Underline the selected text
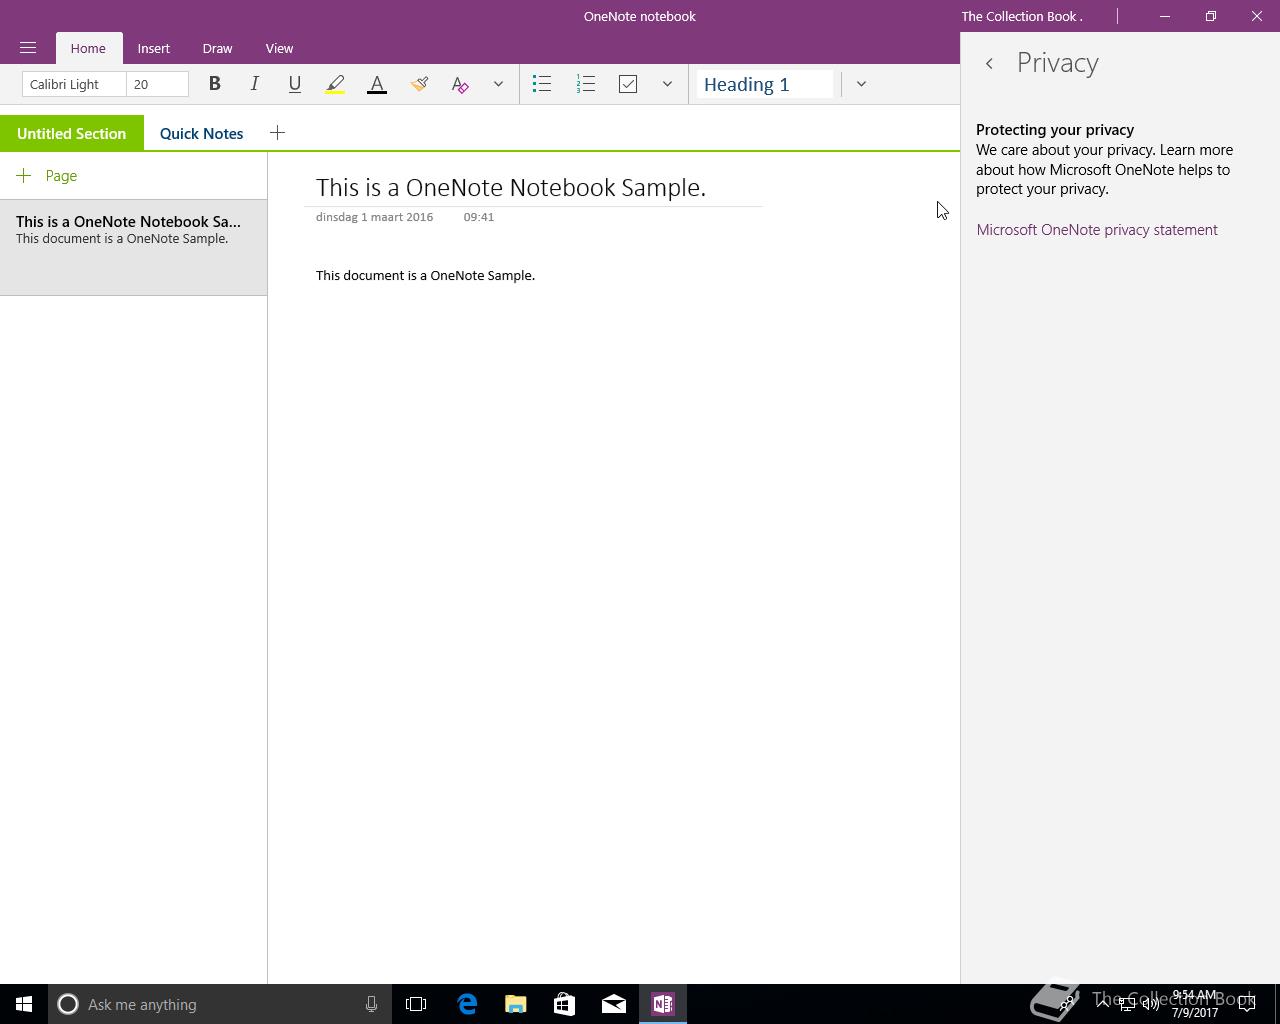 tap(294, 84)
